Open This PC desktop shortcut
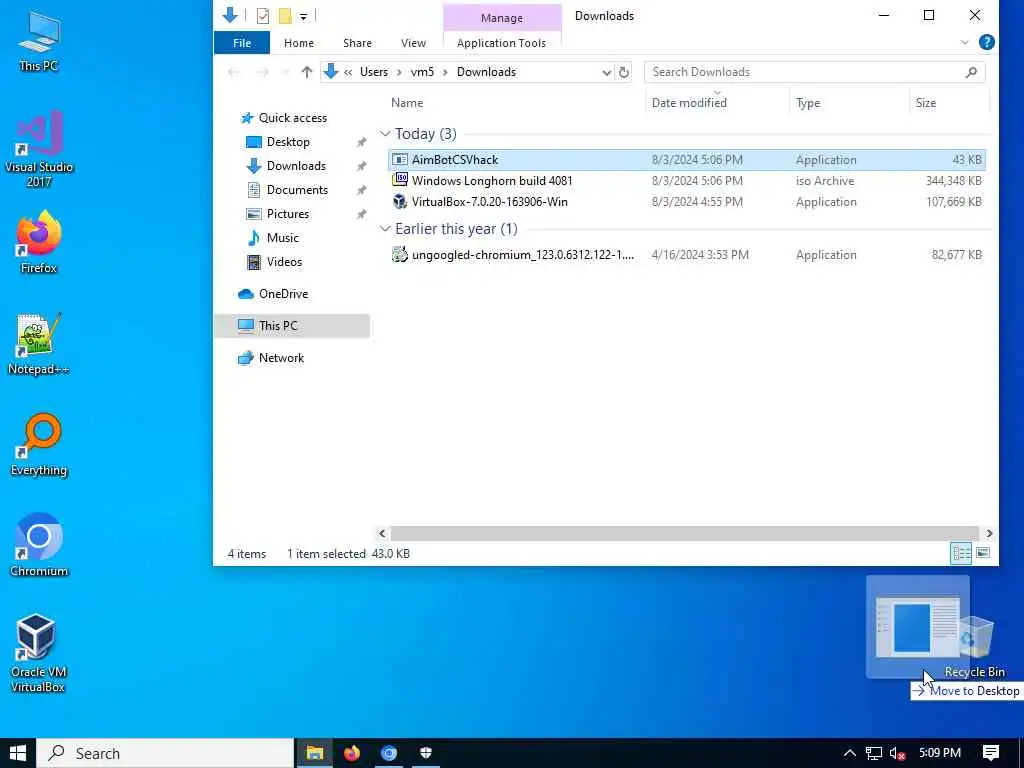Viewport: 1024px width, 768px height. pyautogui.click(x=39, y=41)
